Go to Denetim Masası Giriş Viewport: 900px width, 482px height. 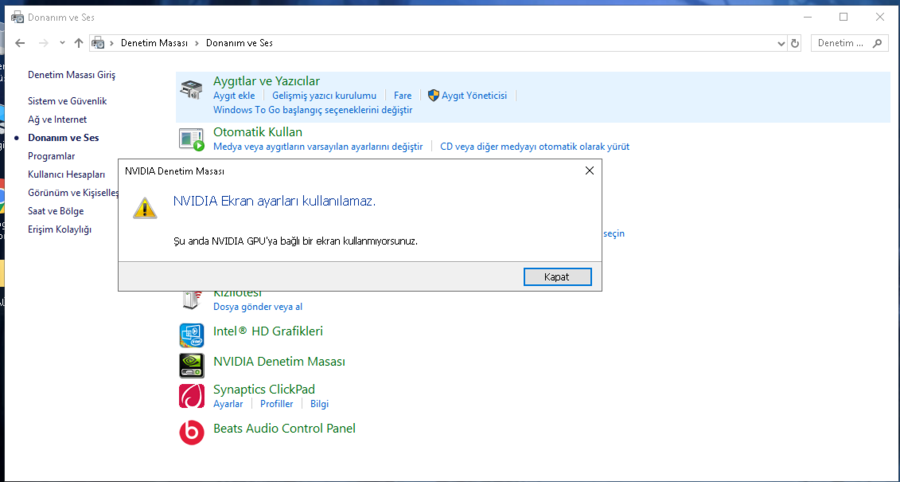(x=72, y=75)
